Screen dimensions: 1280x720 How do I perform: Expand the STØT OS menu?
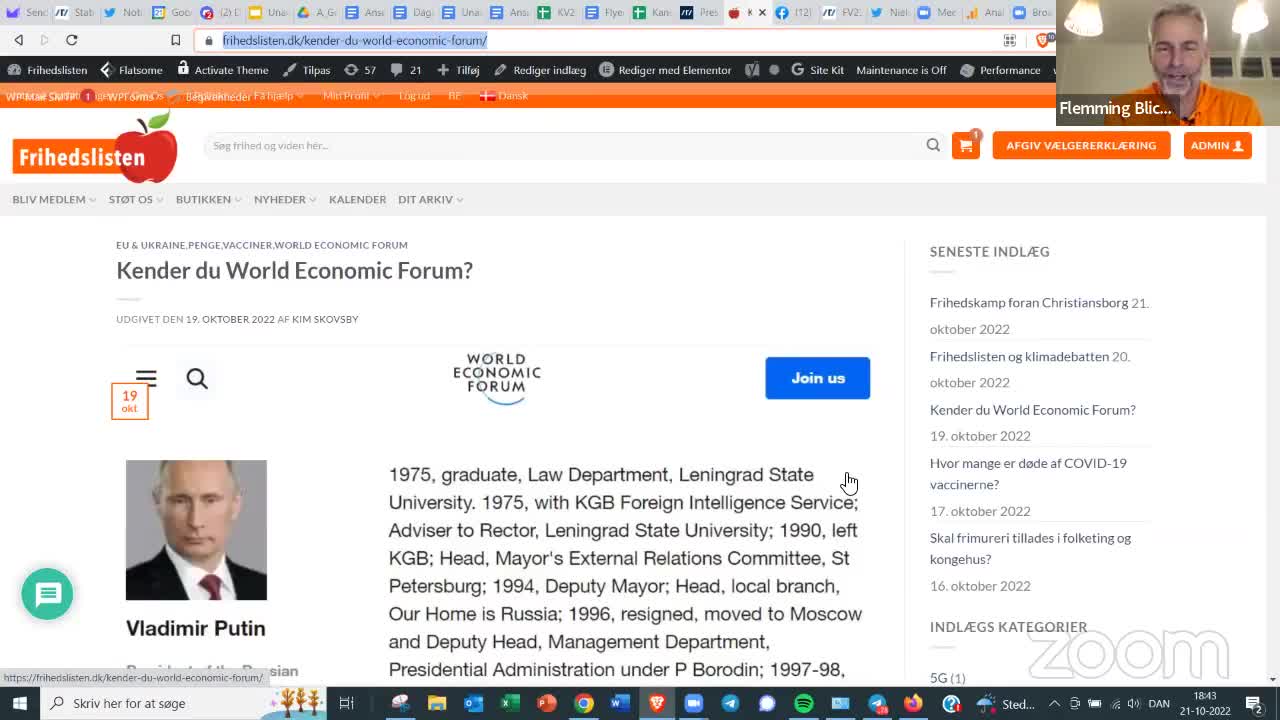[x=136, y=199]
